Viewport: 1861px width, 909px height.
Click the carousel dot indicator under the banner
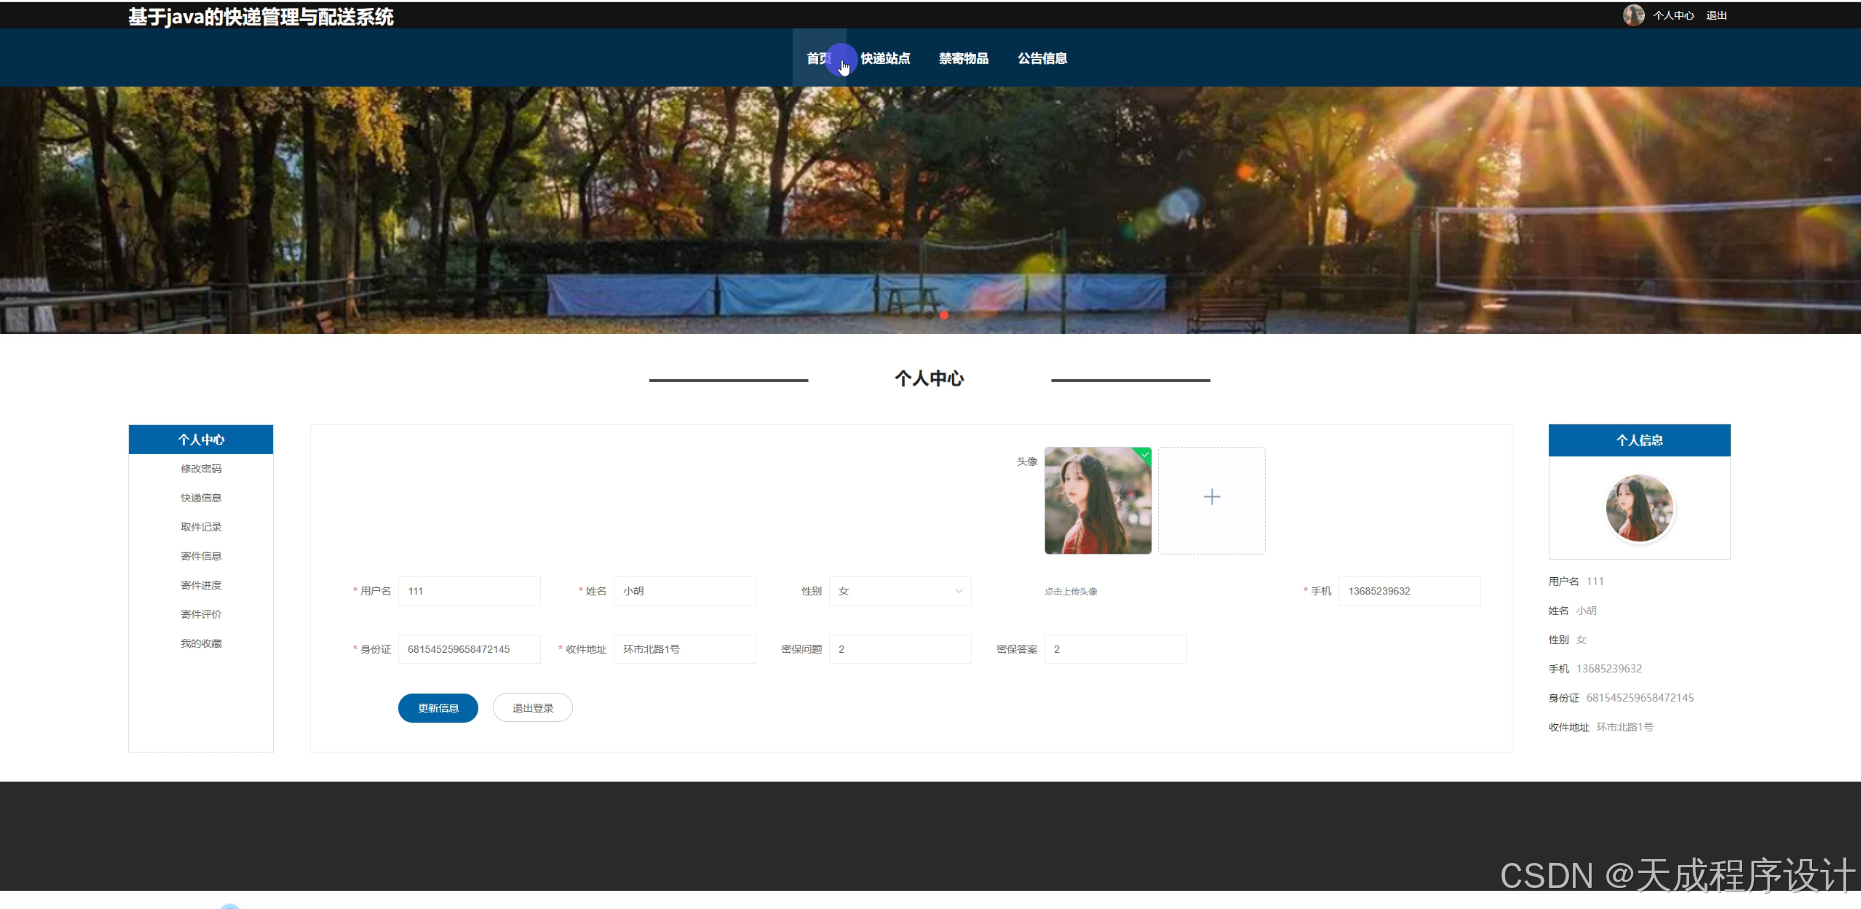pos(944,314)
